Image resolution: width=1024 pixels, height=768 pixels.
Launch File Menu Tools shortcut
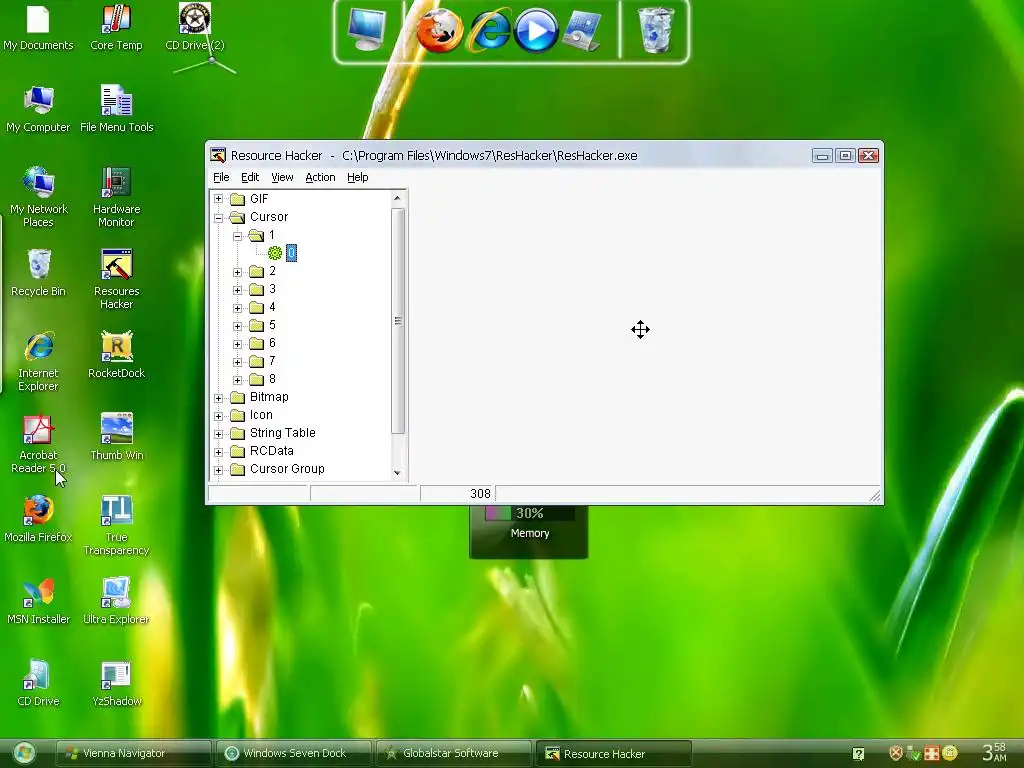(116, 110)
